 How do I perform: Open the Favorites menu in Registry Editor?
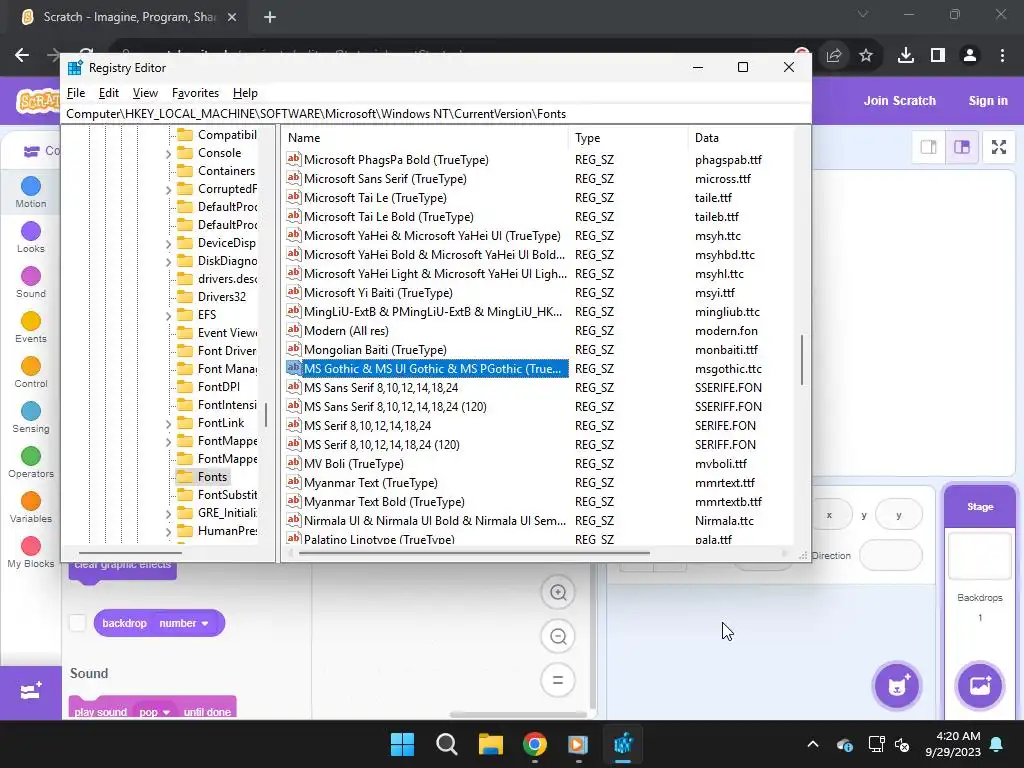[x=195, y=93]
